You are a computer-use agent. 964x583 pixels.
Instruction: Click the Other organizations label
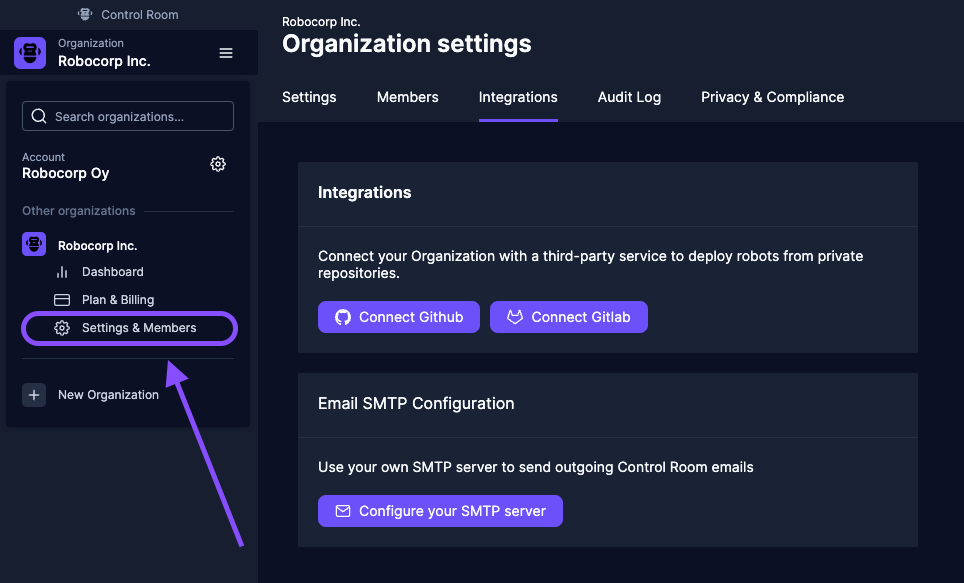point(79,210)
